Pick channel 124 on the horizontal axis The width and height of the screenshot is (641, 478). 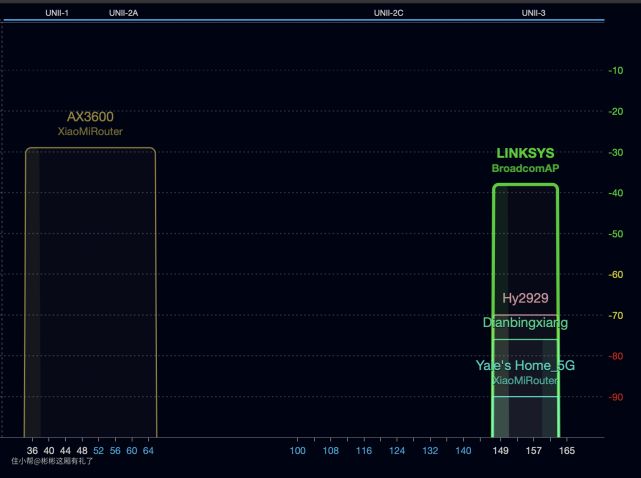397,451
